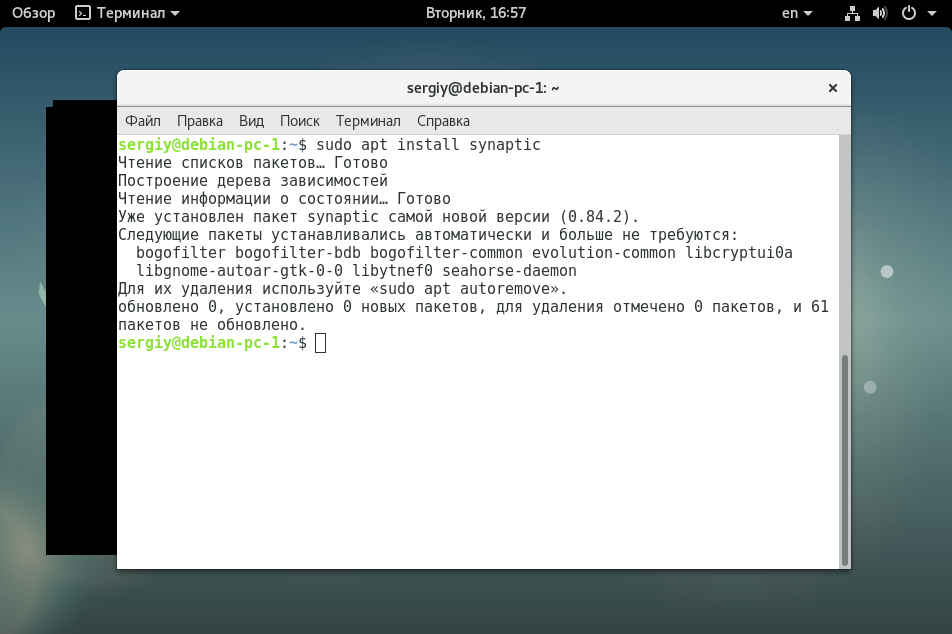This screenshot has width=952, height=634.
Task: Open the Правка menu
Action: click(x=200, y=121)
